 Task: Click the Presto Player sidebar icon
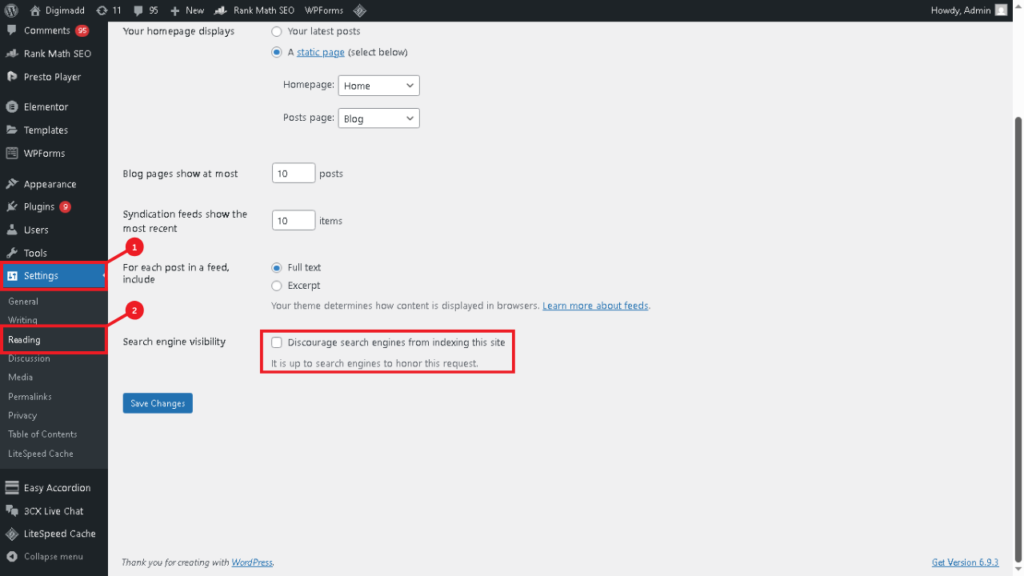click(x=12, y=77)
